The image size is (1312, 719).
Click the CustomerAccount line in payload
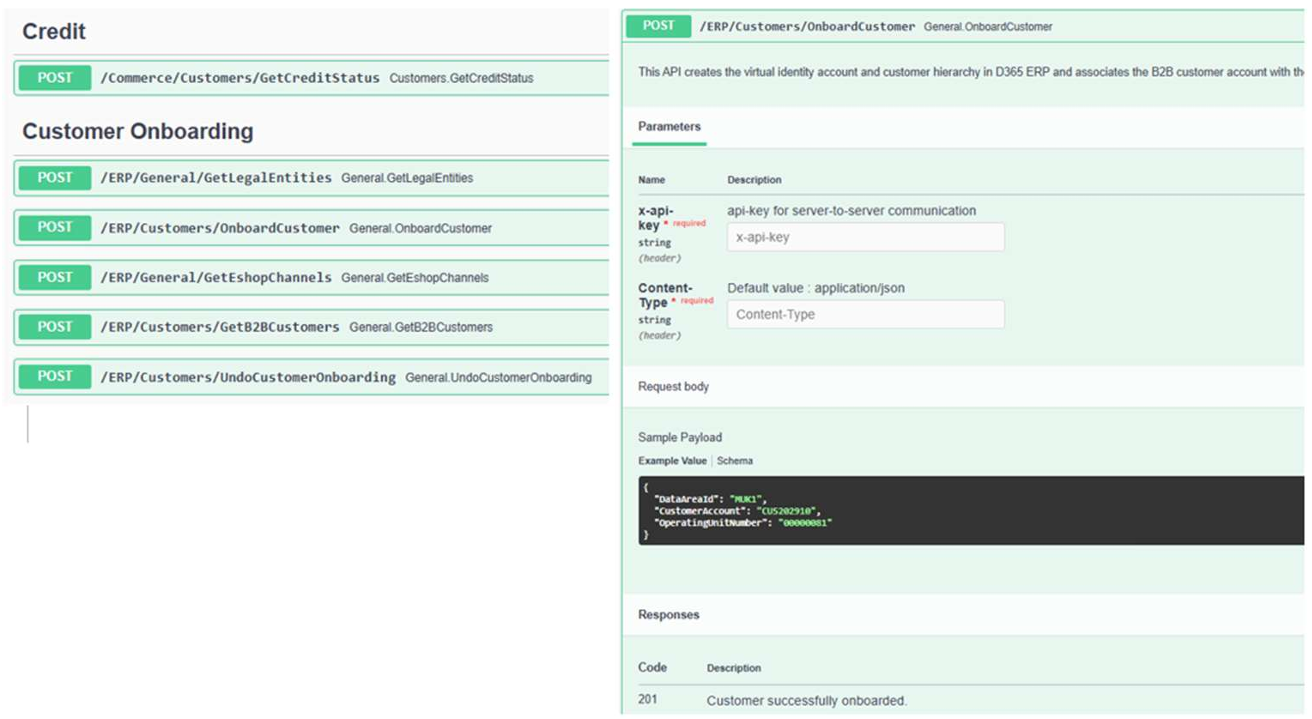pyautogui.click(x=737, y=510)
